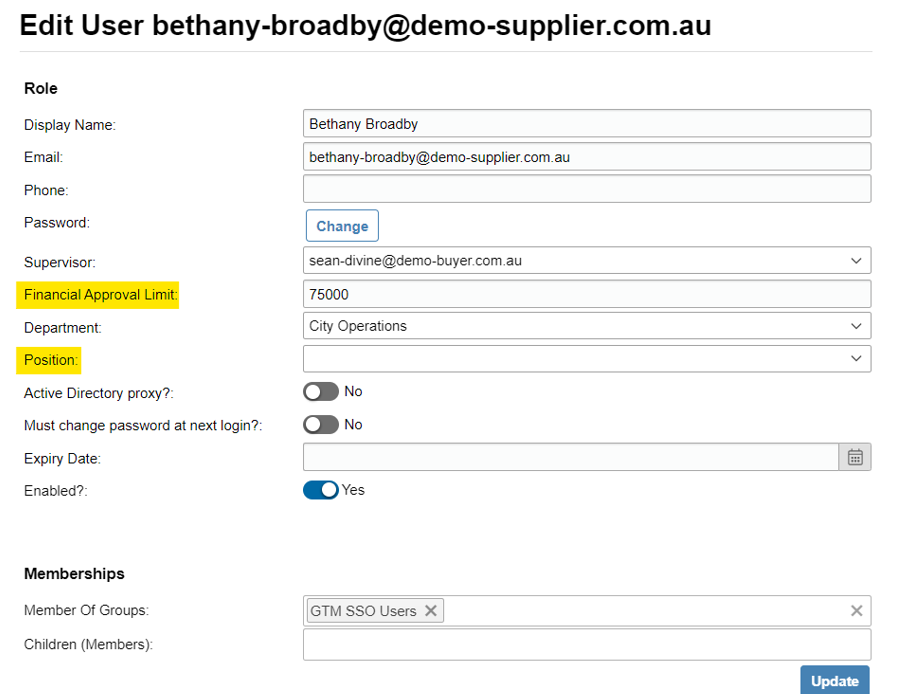Edit the Financial Approval Limit value
Screen dimensions: 909x694
587,294
